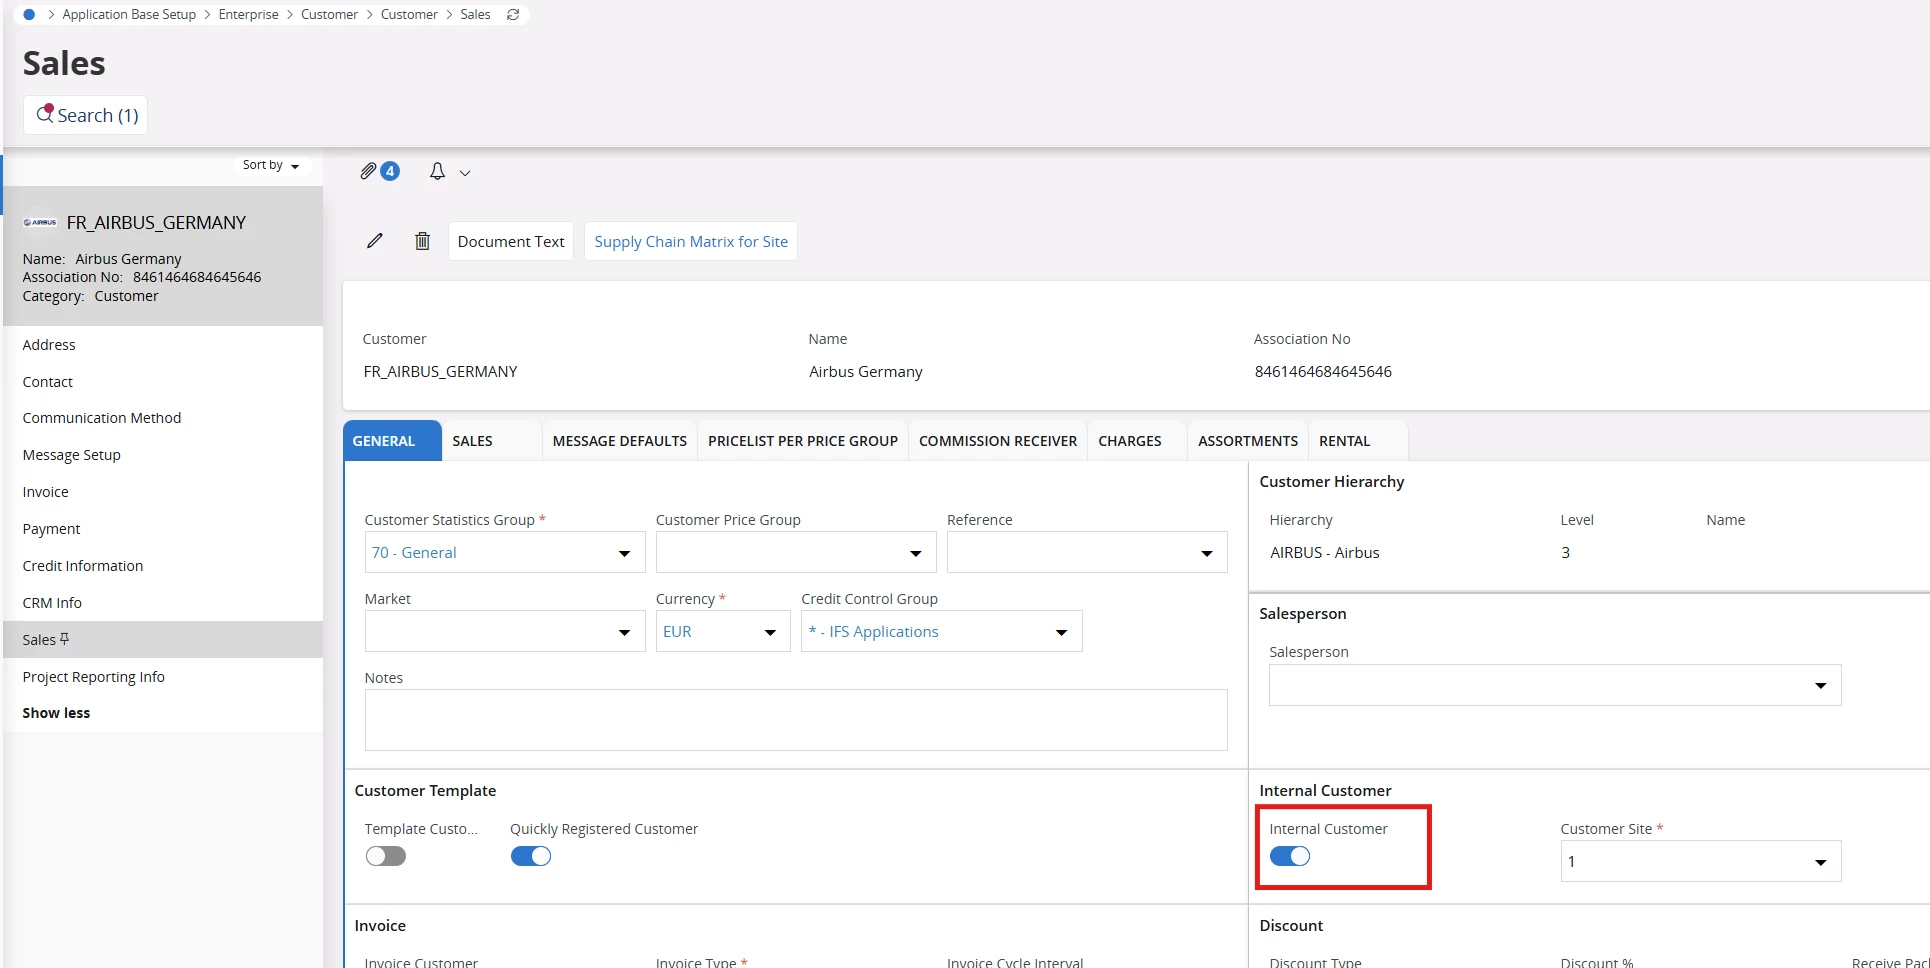Viewport: 1930px width, 968px height.
Task: Disable the Quickly Registered Customer toggle
Action: coord(530,856)
